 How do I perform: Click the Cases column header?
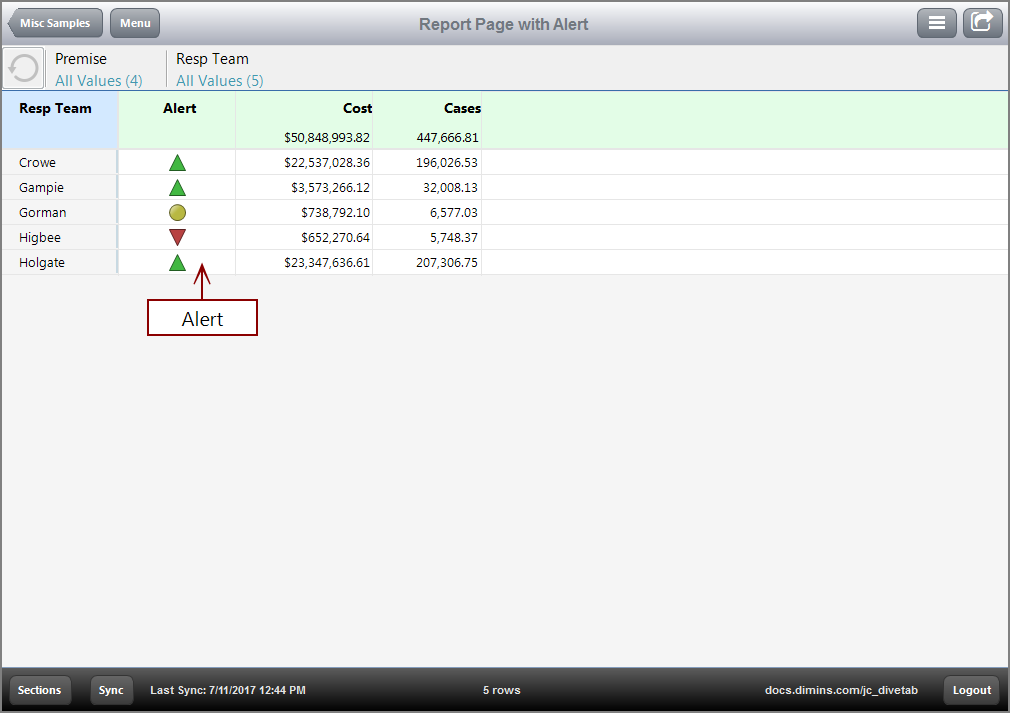click(462, 108)
